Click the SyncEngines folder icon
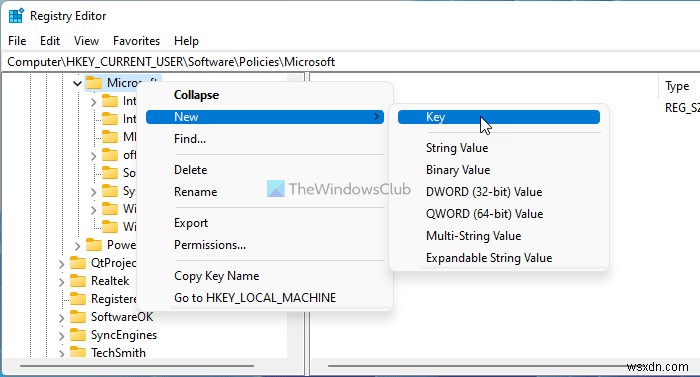The image size is (700, 377). click(x=78, y=335)
